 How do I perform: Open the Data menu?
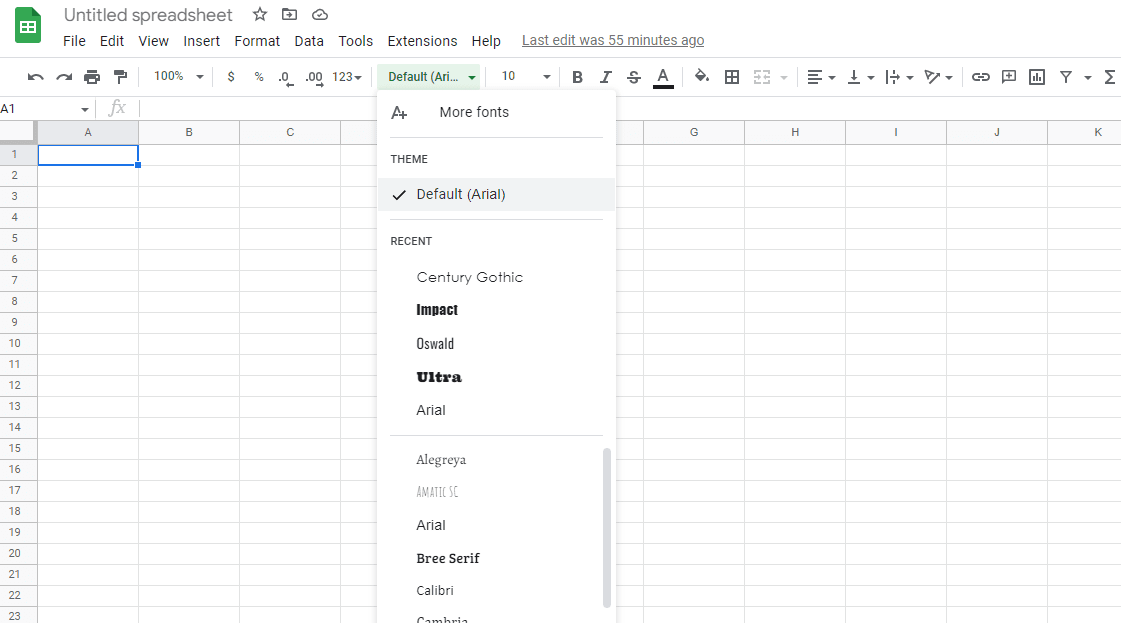[x=309, y=41]
